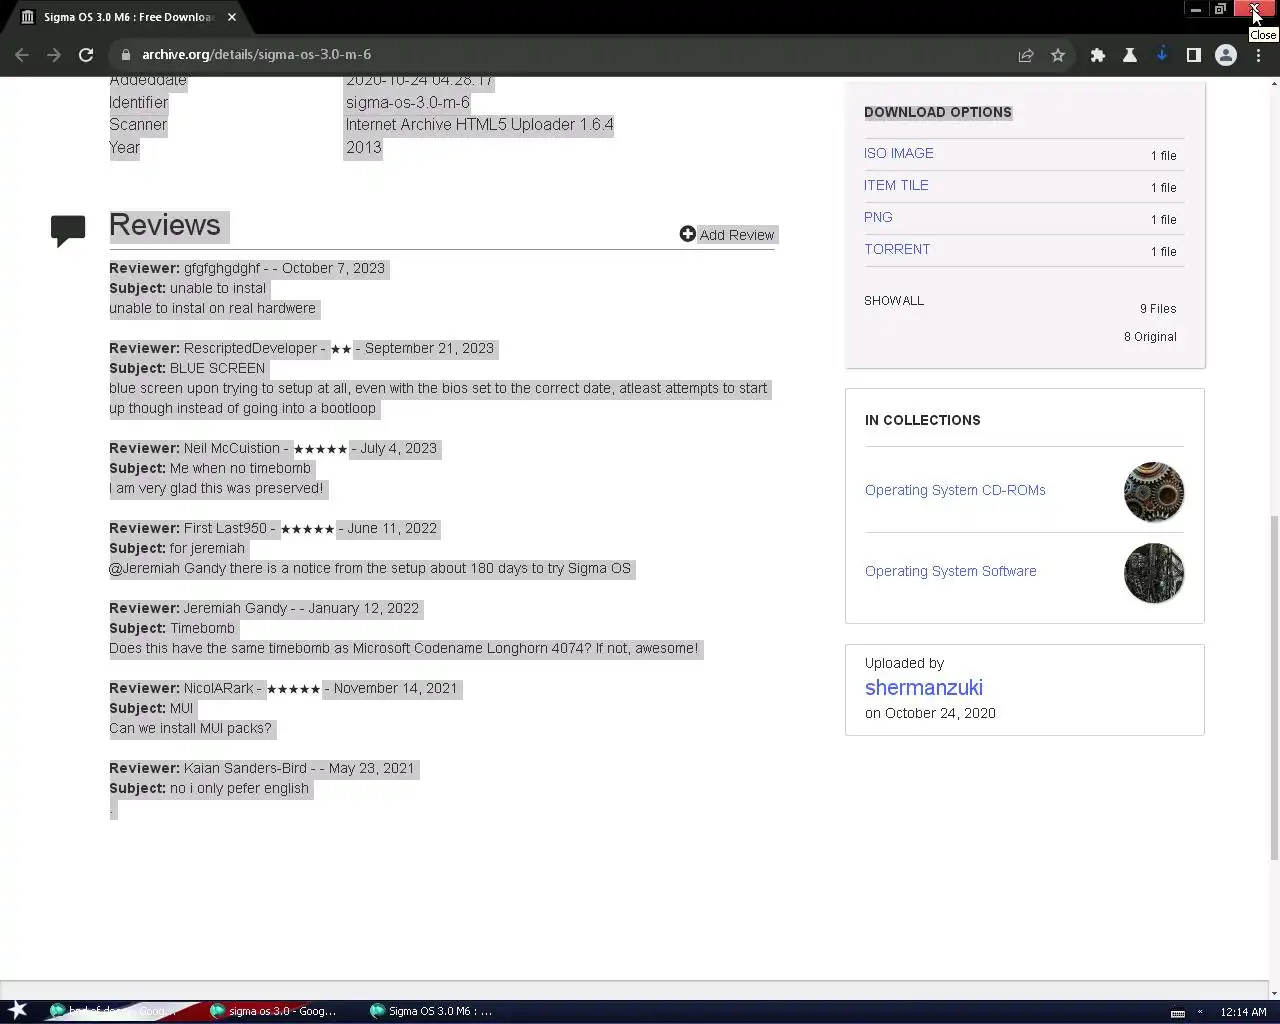Close the Sigma OS 3.0 M6 tab

(x=232, y=17)
